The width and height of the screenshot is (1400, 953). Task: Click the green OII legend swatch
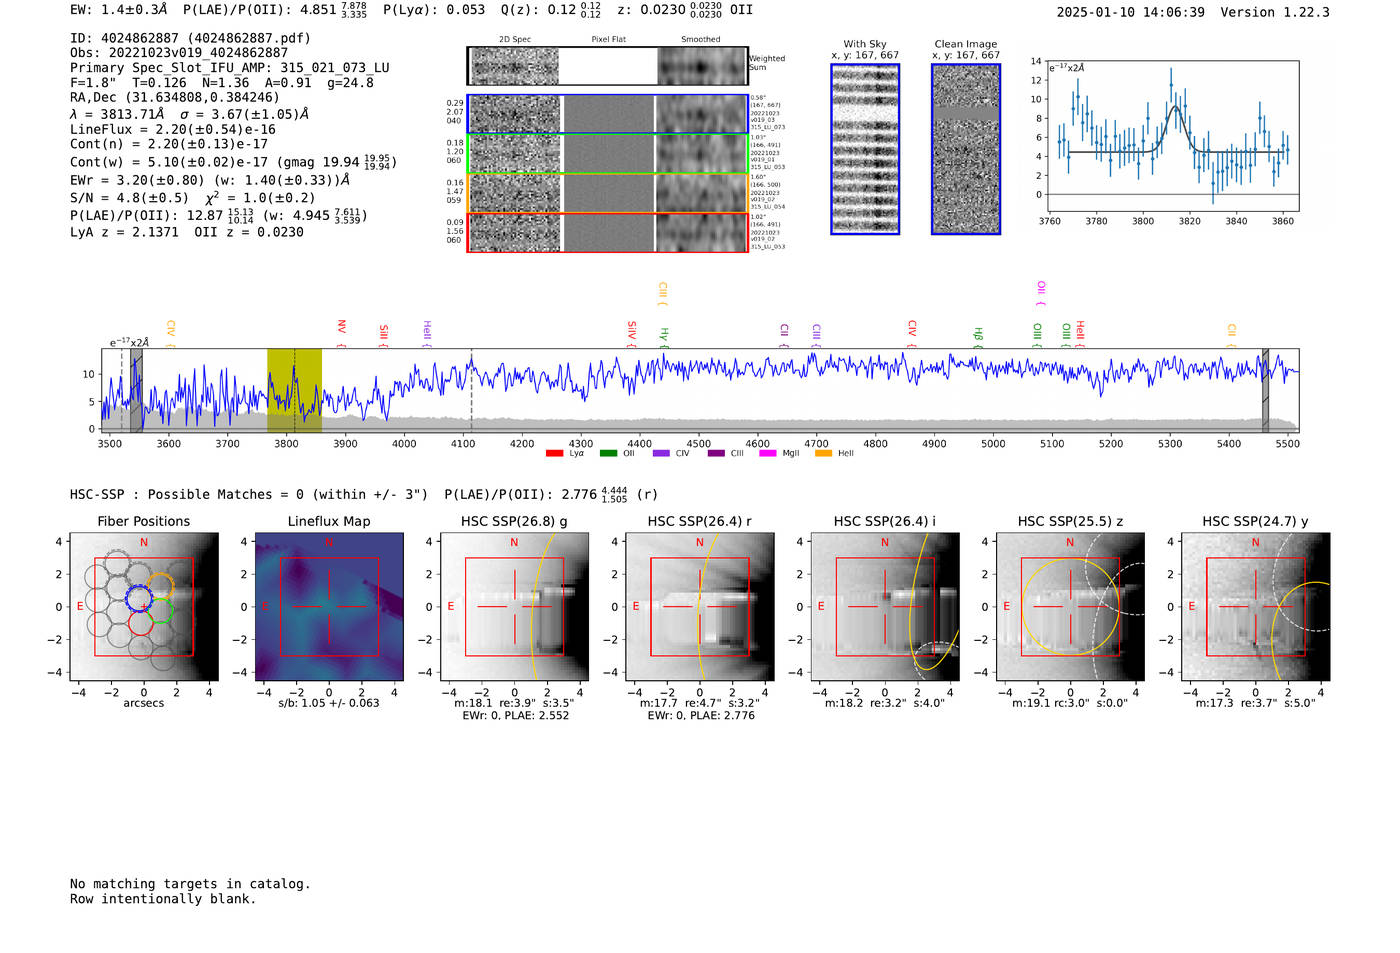point(608,454)
